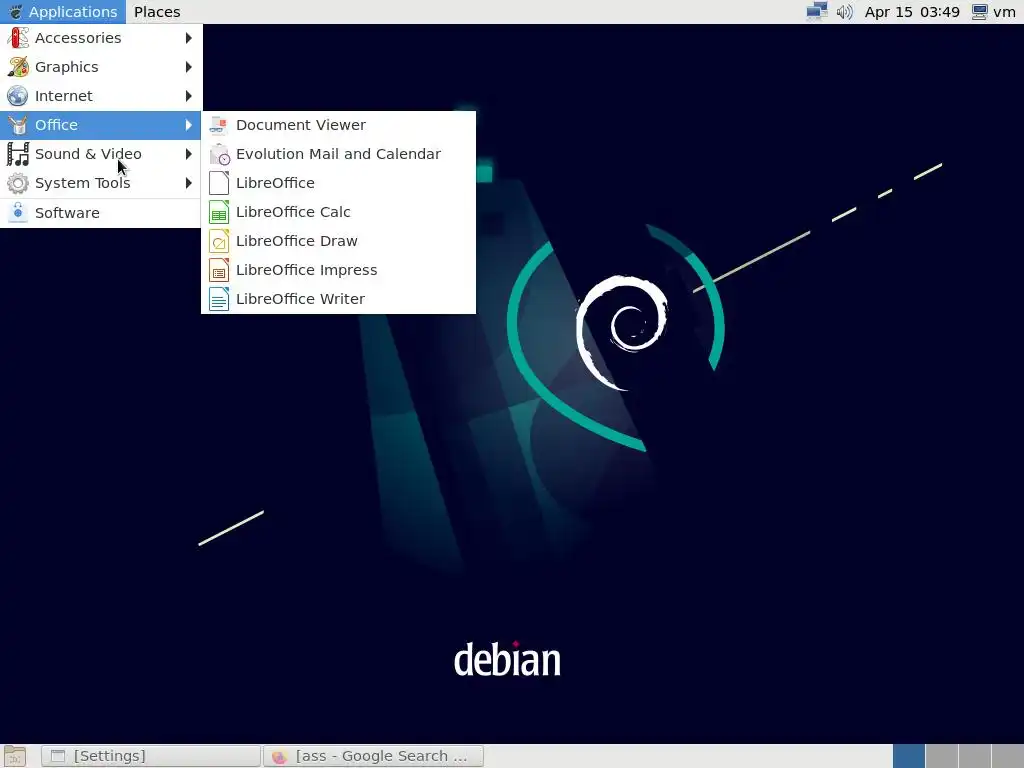Viewport: 1024px width, 768px height.
Task: Click the yellow LibreOffice Draw icon
Action: [x=219, y=241]
